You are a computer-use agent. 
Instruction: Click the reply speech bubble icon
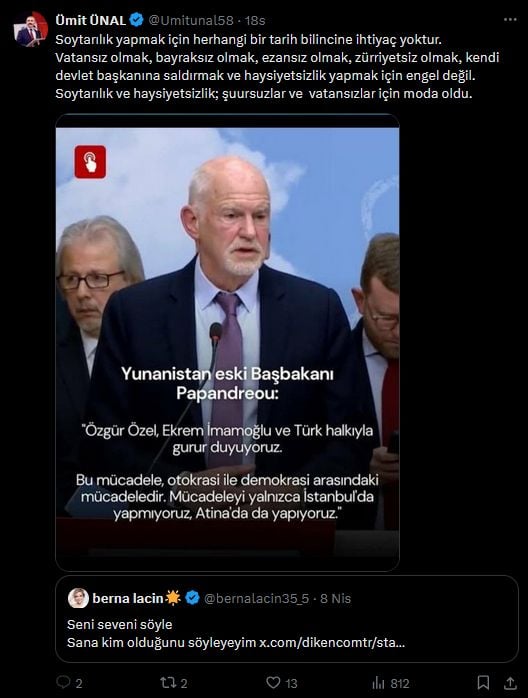[x=64, y=682]
